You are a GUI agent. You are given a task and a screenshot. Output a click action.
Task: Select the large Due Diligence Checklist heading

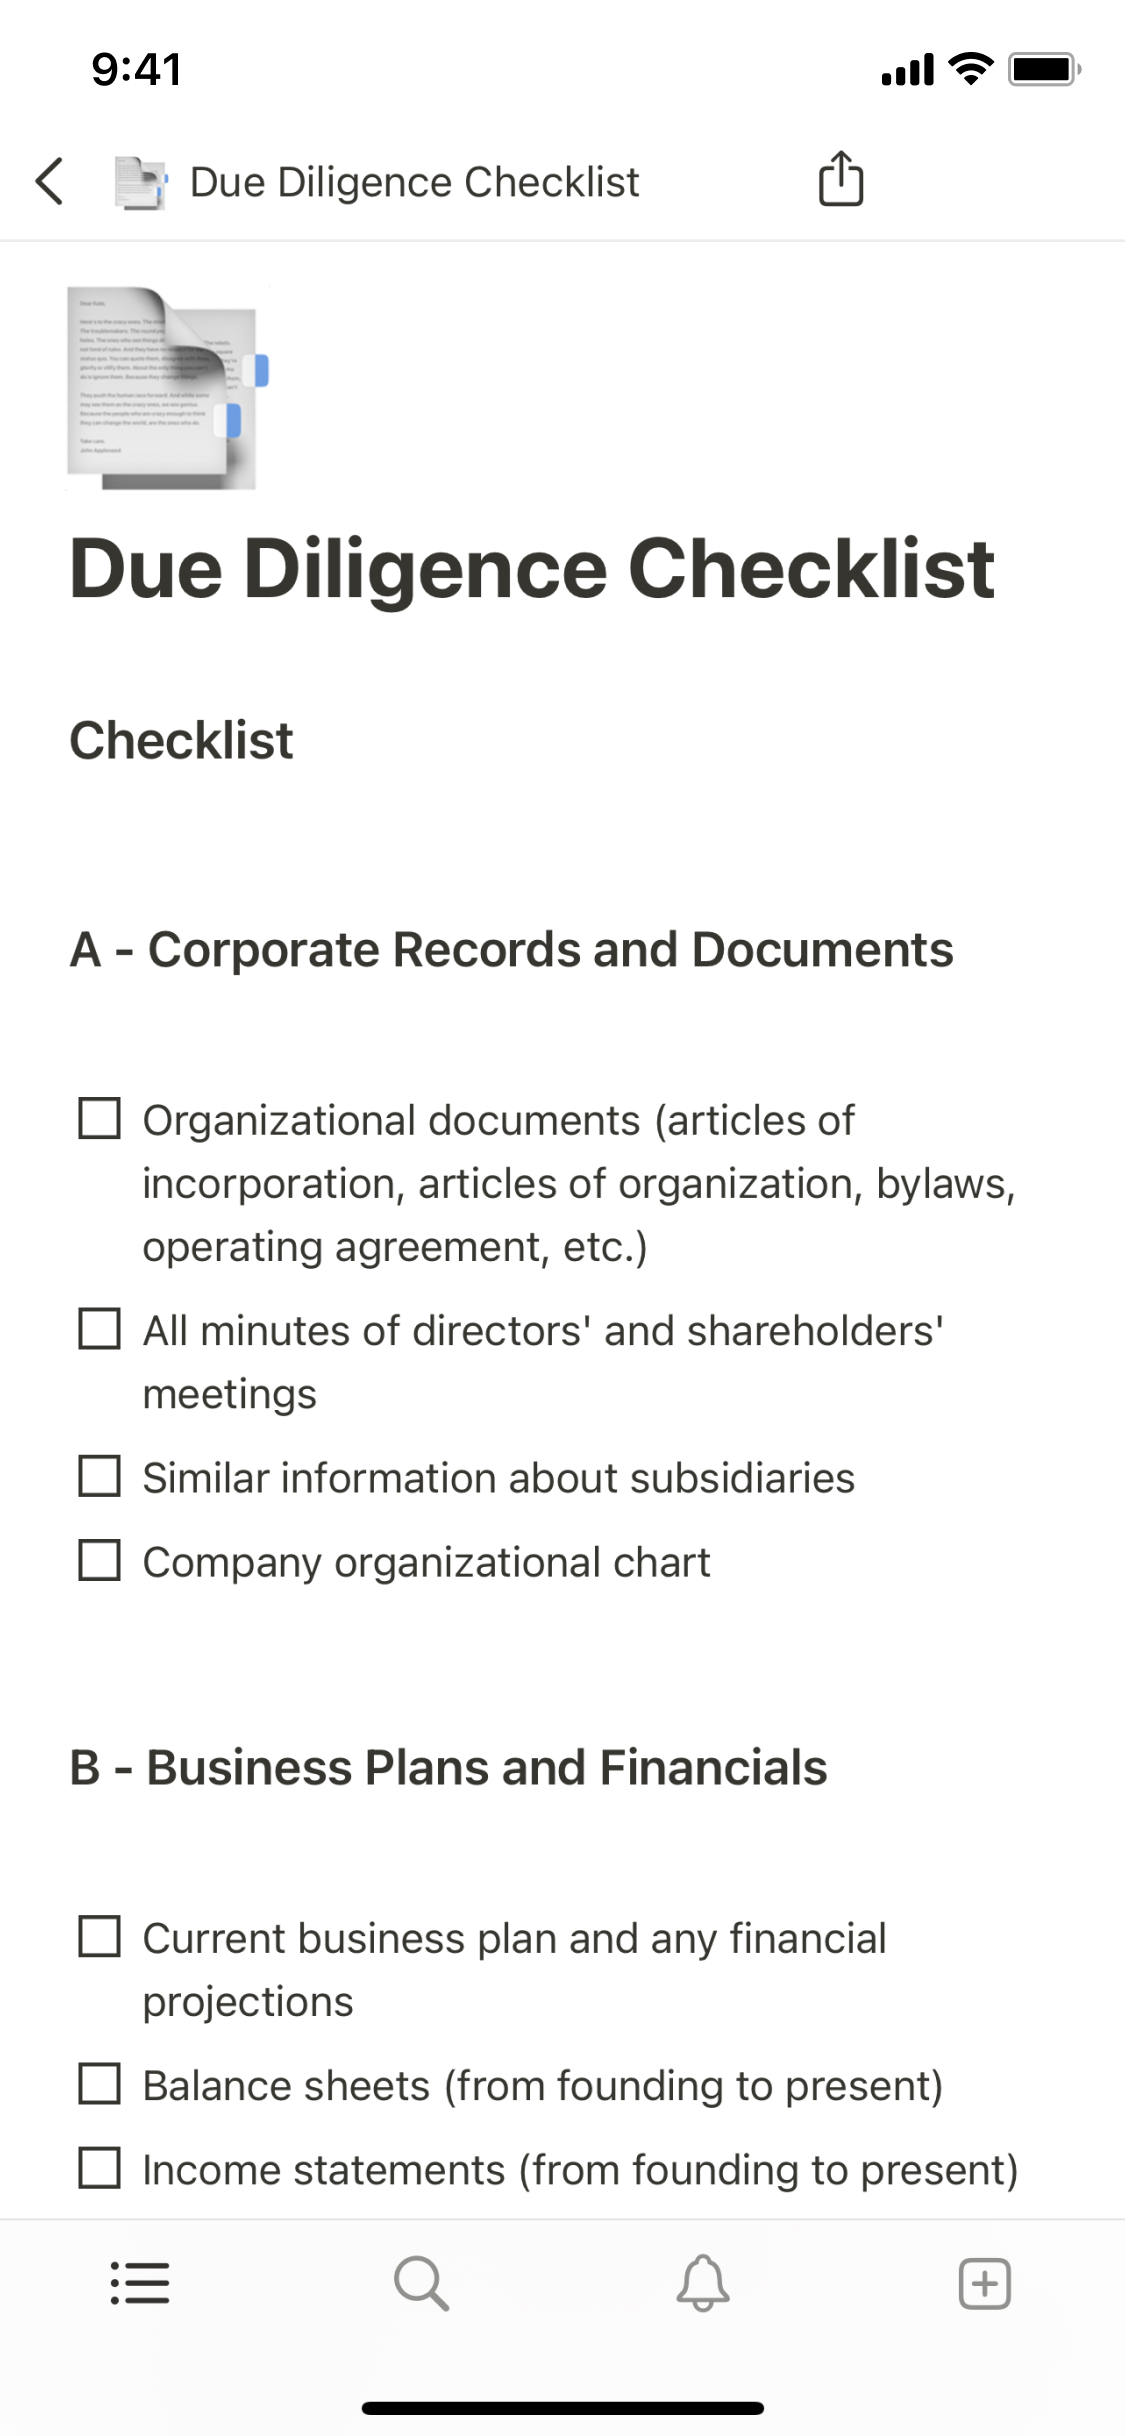pyautogui.click(x=532, y=569)
